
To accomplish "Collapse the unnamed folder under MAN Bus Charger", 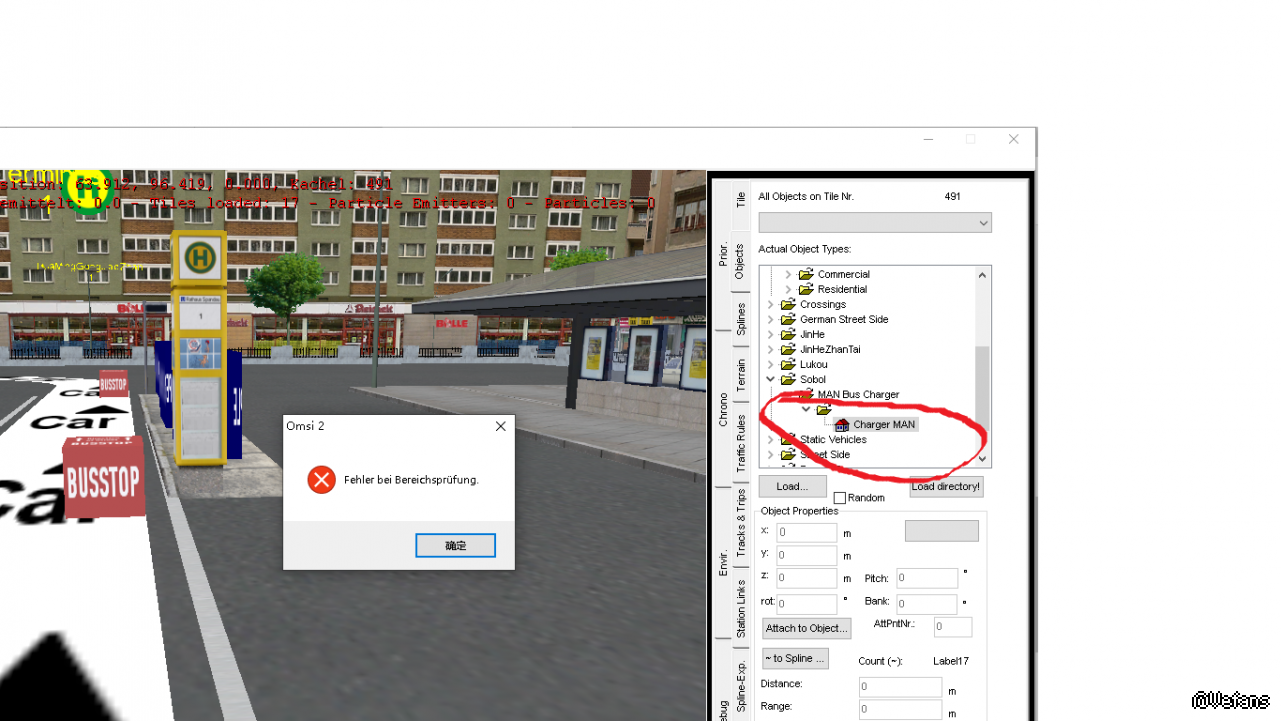I will (806, 409).
